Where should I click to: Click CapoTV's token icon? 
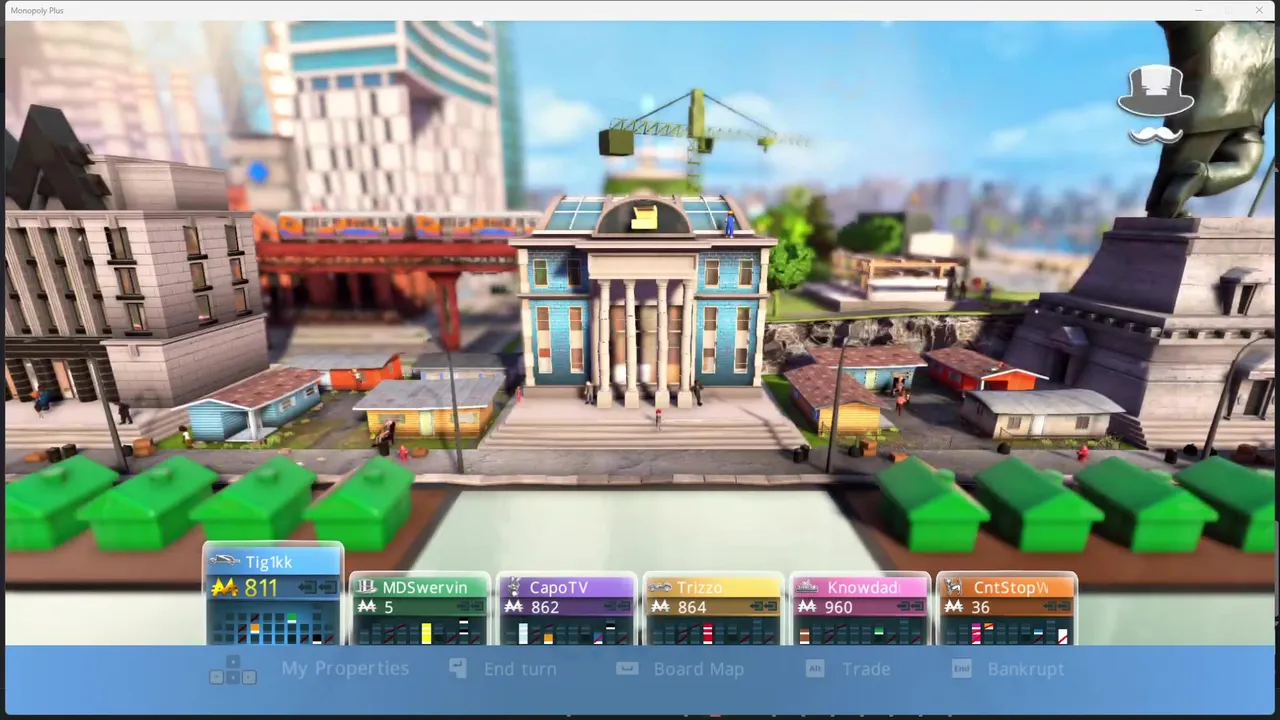514,587
